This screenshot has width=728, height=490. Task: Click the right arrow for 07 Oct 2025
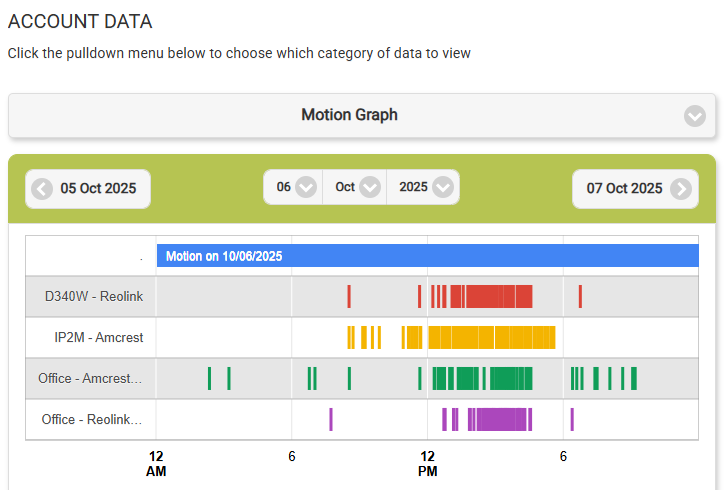(680, 189)
